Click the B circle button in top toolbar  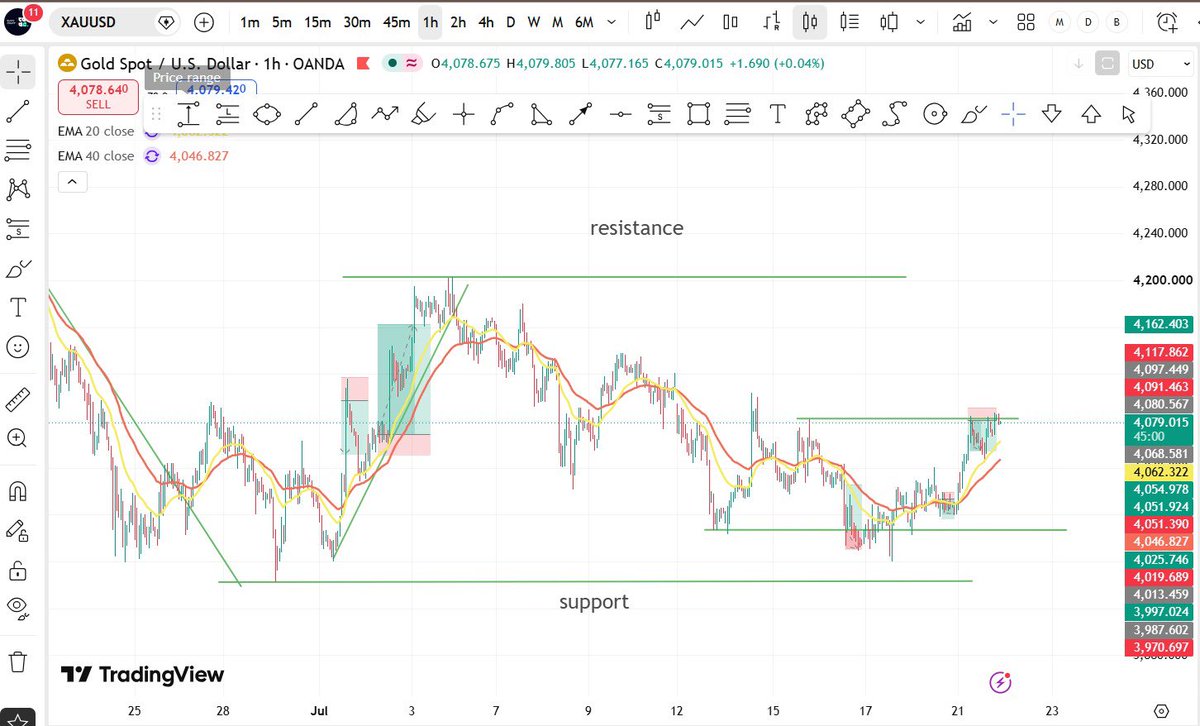point(1115,21)
